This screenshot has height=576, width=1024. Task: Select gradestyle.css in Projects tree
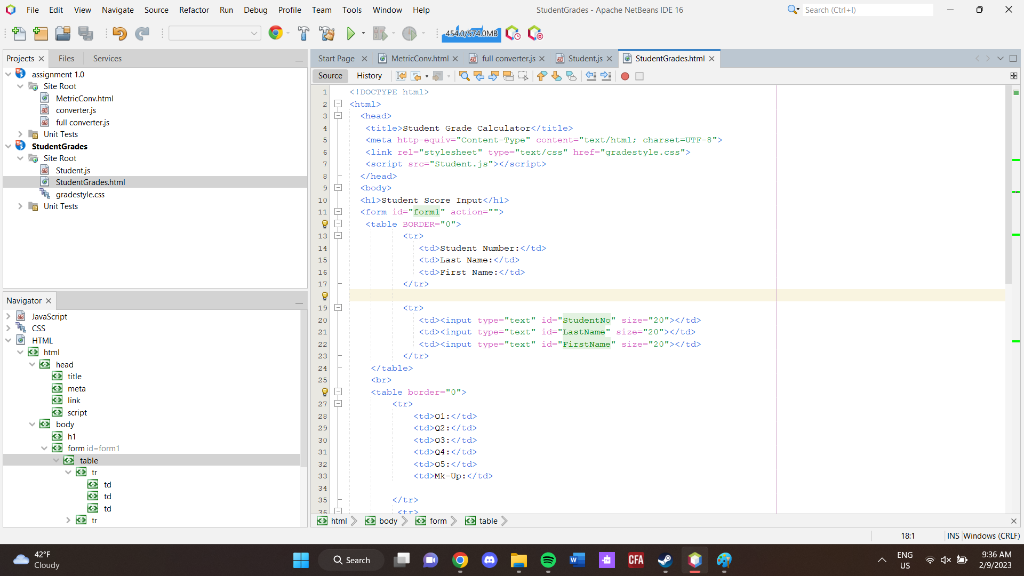80,194
